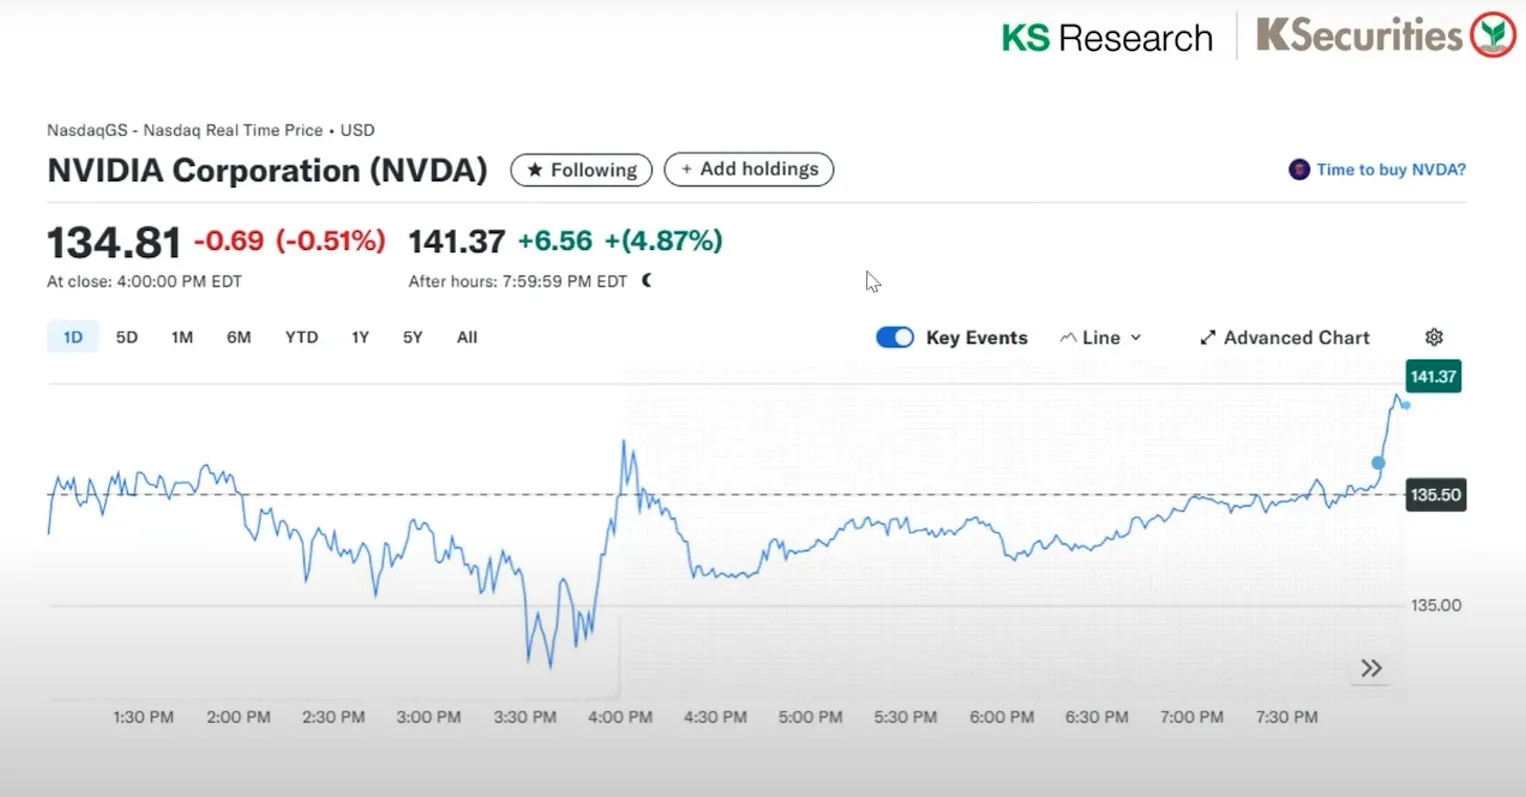This screenshot has height=797, width=1526.
Task: Expand the right chart panel arrow
Action: pos(1370,668)
